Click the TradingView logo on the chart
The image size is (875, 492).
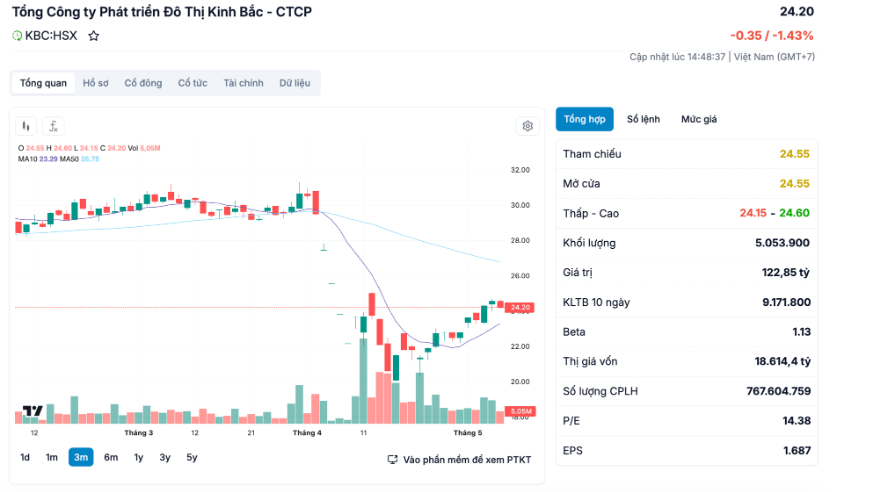tap(31, 411)
